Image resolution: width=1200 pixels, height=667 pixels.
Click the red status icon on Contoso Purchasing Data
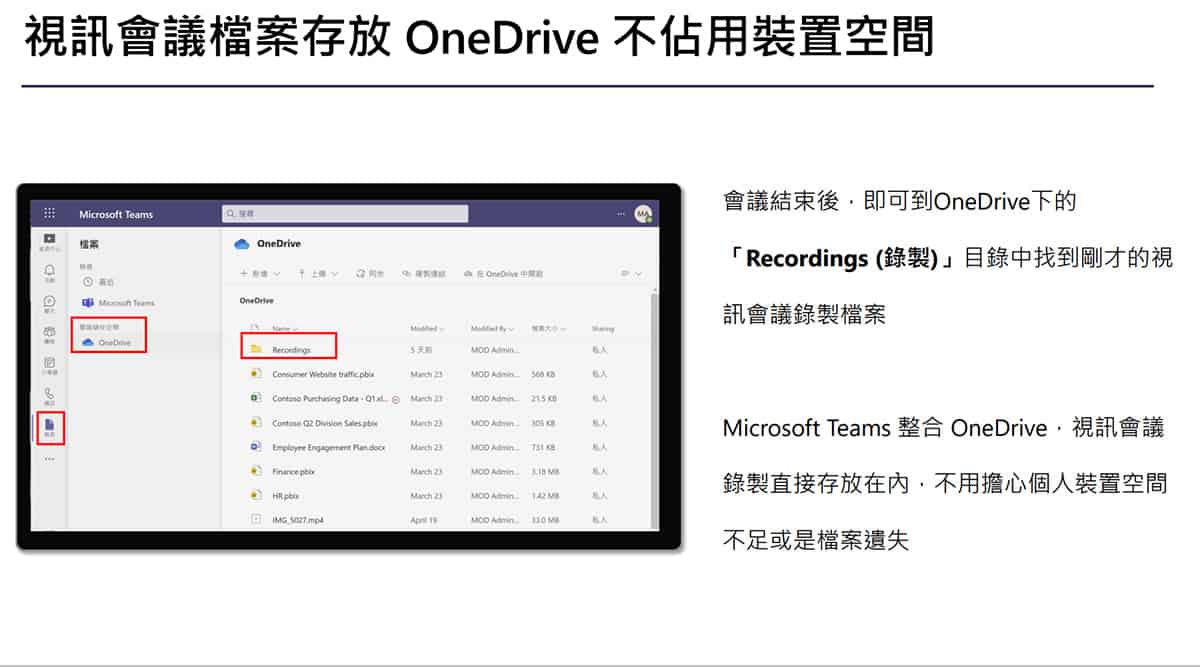396,399
